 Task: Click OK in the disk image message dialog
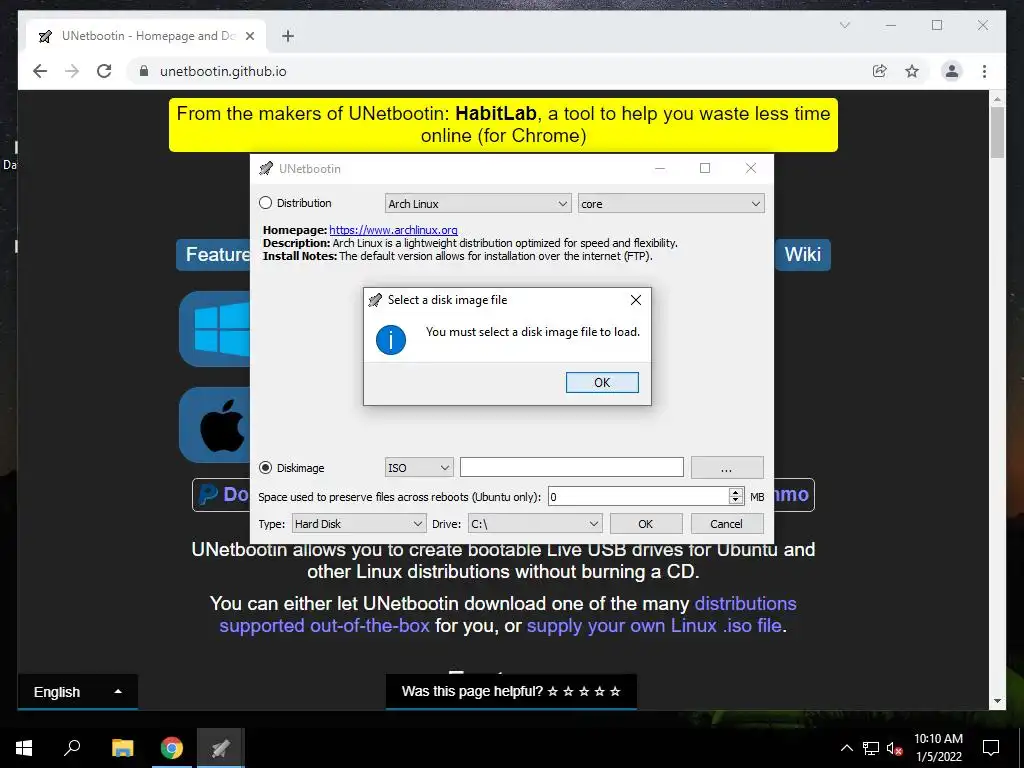602,383
